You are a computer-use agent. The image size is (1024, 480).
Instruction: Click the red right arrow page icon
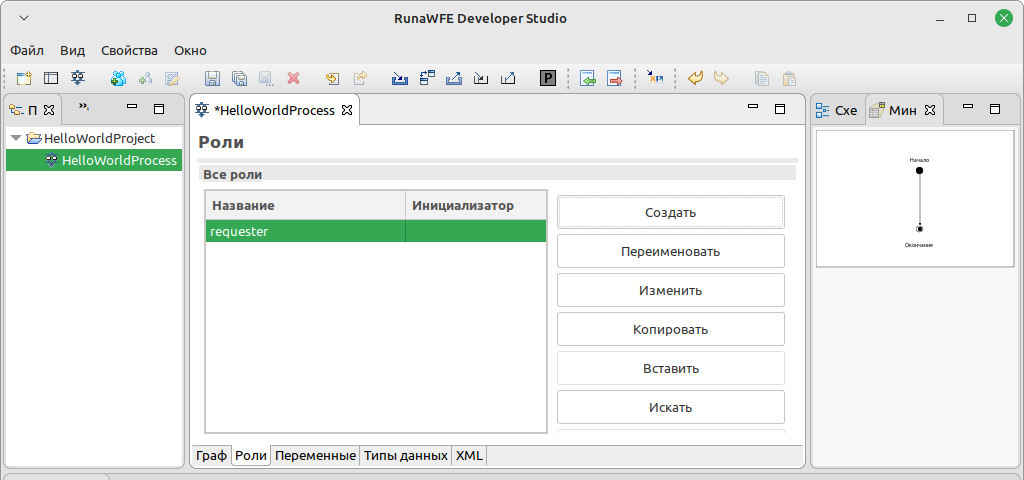tap(615, 79)
